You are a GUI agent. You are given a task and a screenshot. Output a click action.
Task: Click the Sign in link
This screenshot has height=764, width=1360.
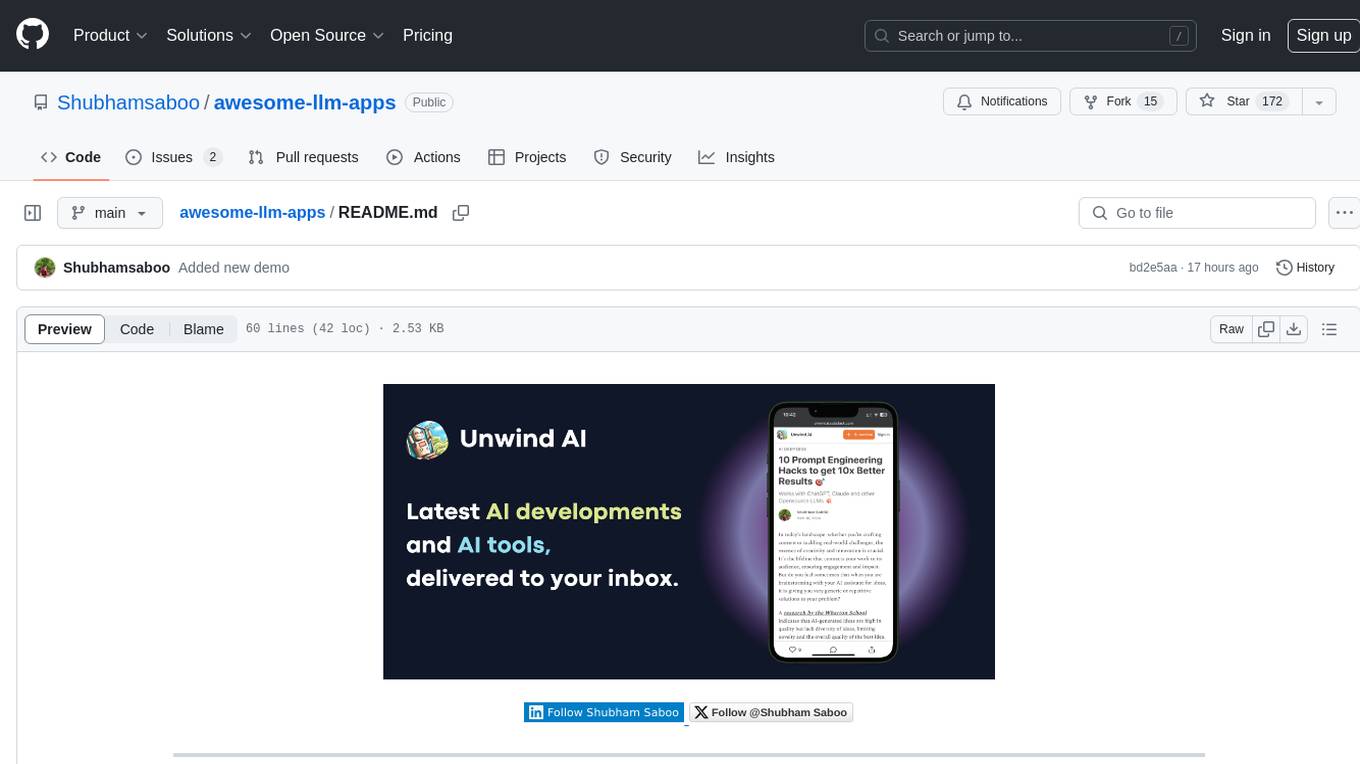1245,35
